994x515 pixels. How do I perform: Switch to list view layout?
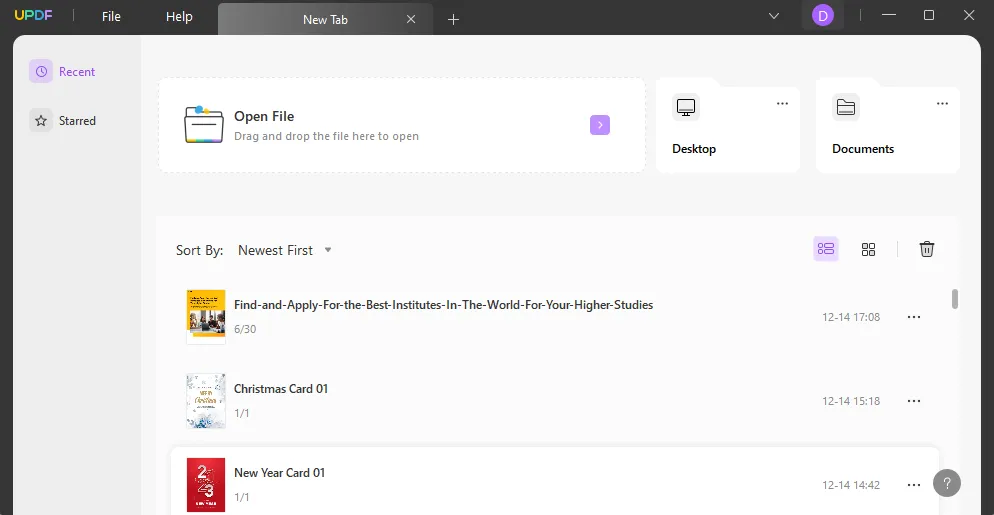(x=826, y=249)
